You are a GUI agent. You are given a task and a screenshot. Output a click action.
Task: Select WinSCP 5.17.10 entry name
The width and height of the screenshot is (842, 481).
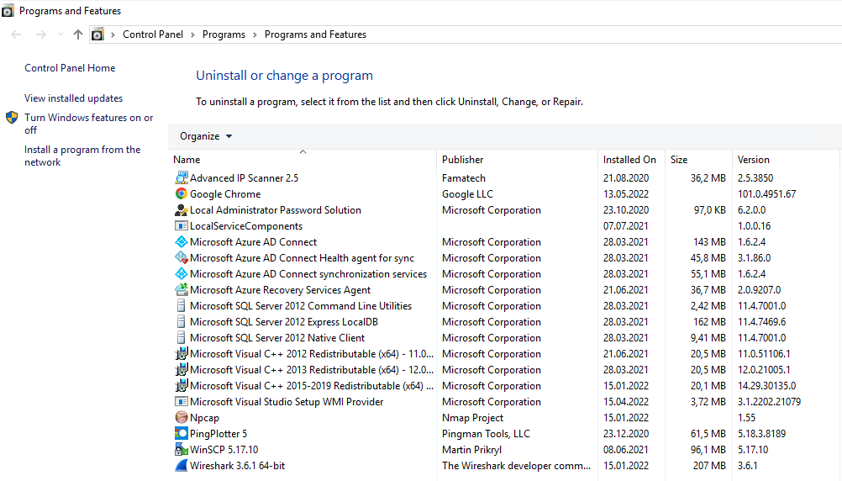[x=224, y=449]
